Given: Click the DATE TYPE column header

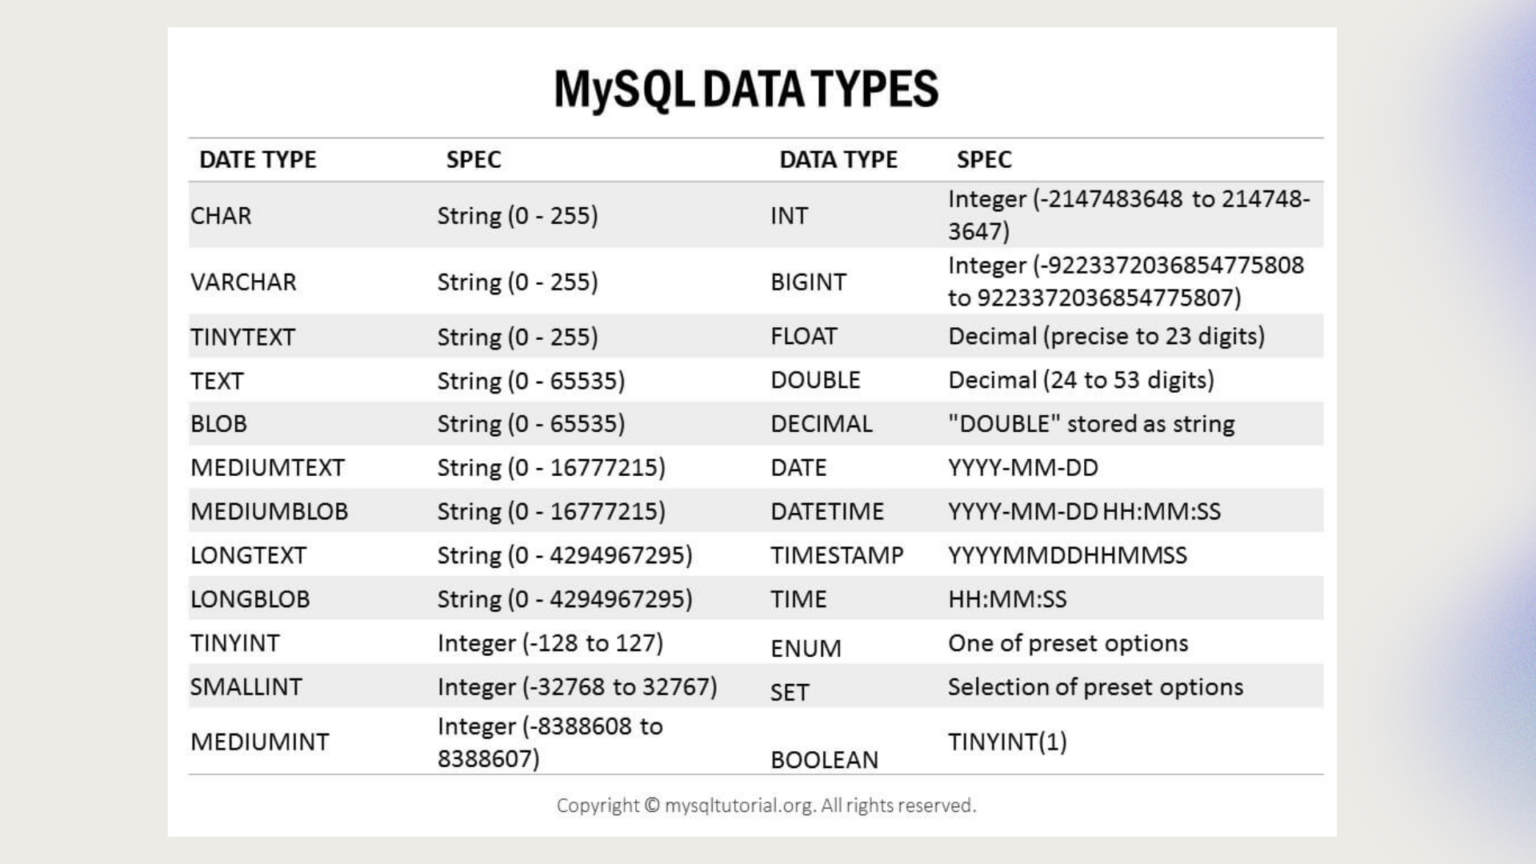Looking at the screenshot, I should (257, 160).
